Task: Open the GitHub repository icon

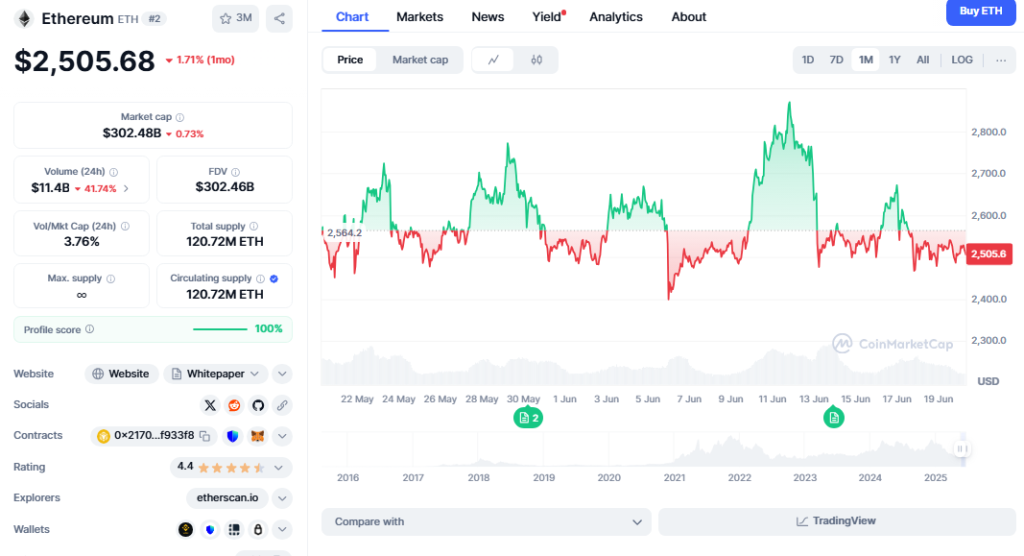Action: pos(258,405)
